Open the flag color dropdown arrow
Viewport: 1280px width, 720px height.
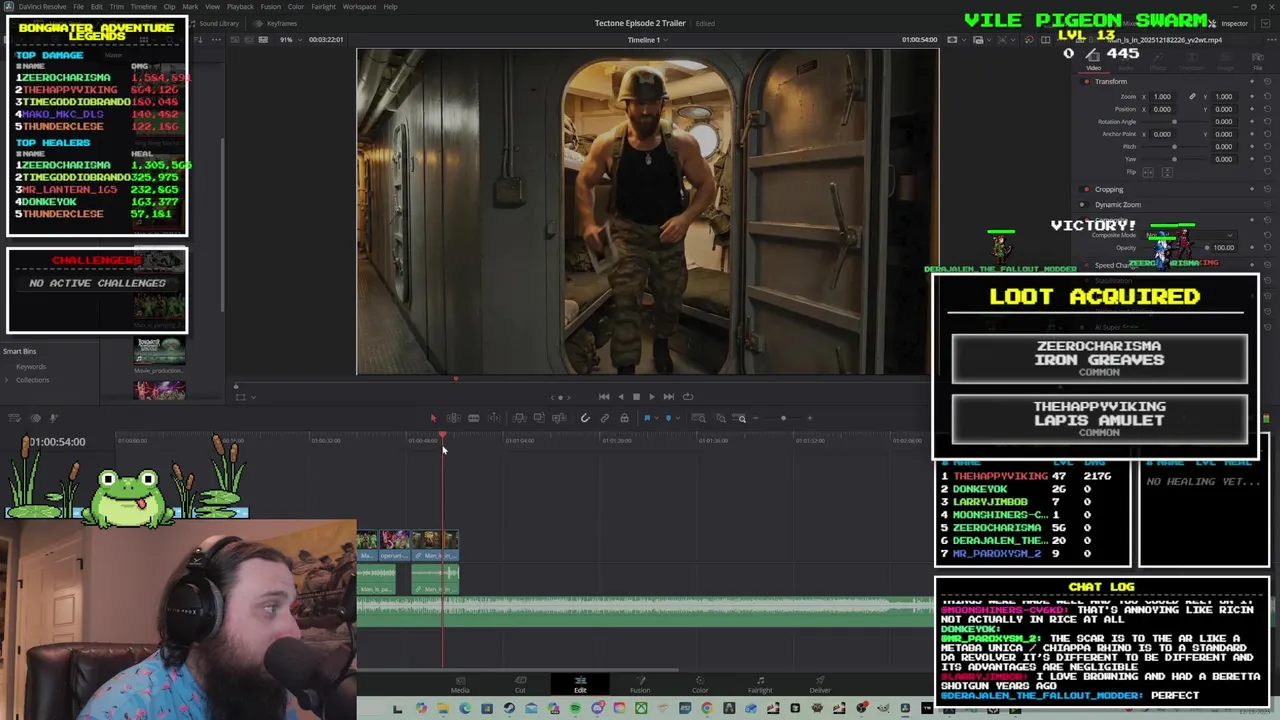(x=657, y=418)
